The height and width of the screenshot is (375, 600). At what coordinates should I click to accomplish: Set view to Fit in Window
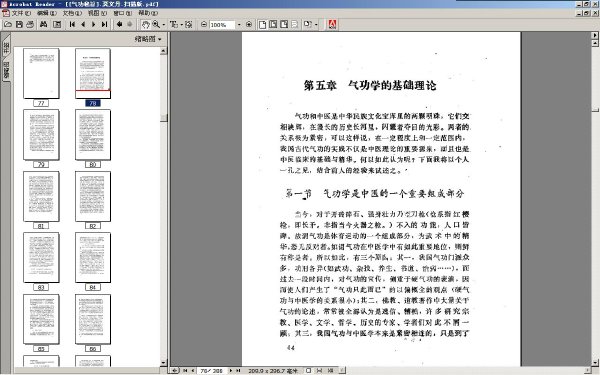273,24
